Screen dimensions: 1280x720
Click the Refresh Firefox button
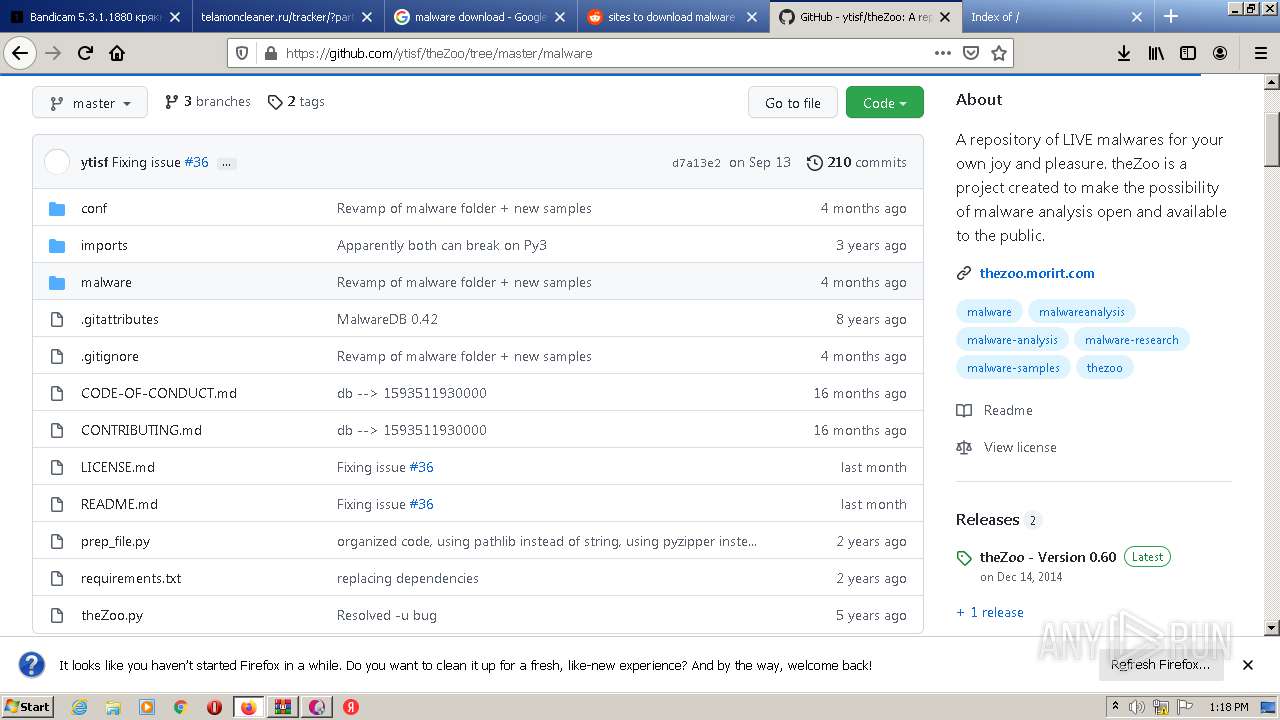(1160, 664)
